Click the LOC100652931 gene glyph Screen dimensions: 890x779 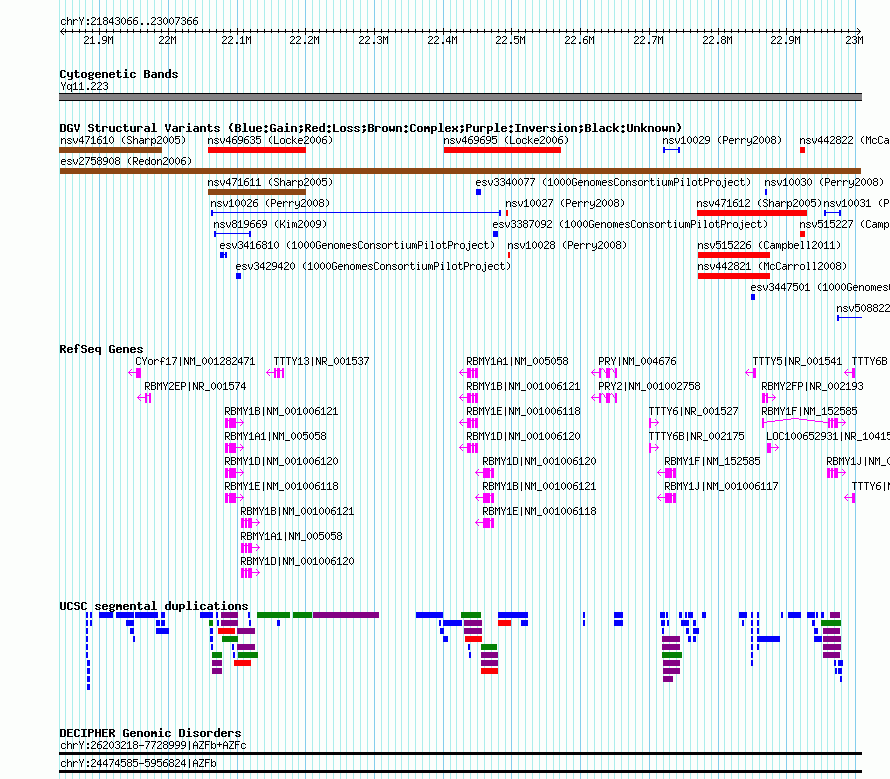tap(773, 448)
